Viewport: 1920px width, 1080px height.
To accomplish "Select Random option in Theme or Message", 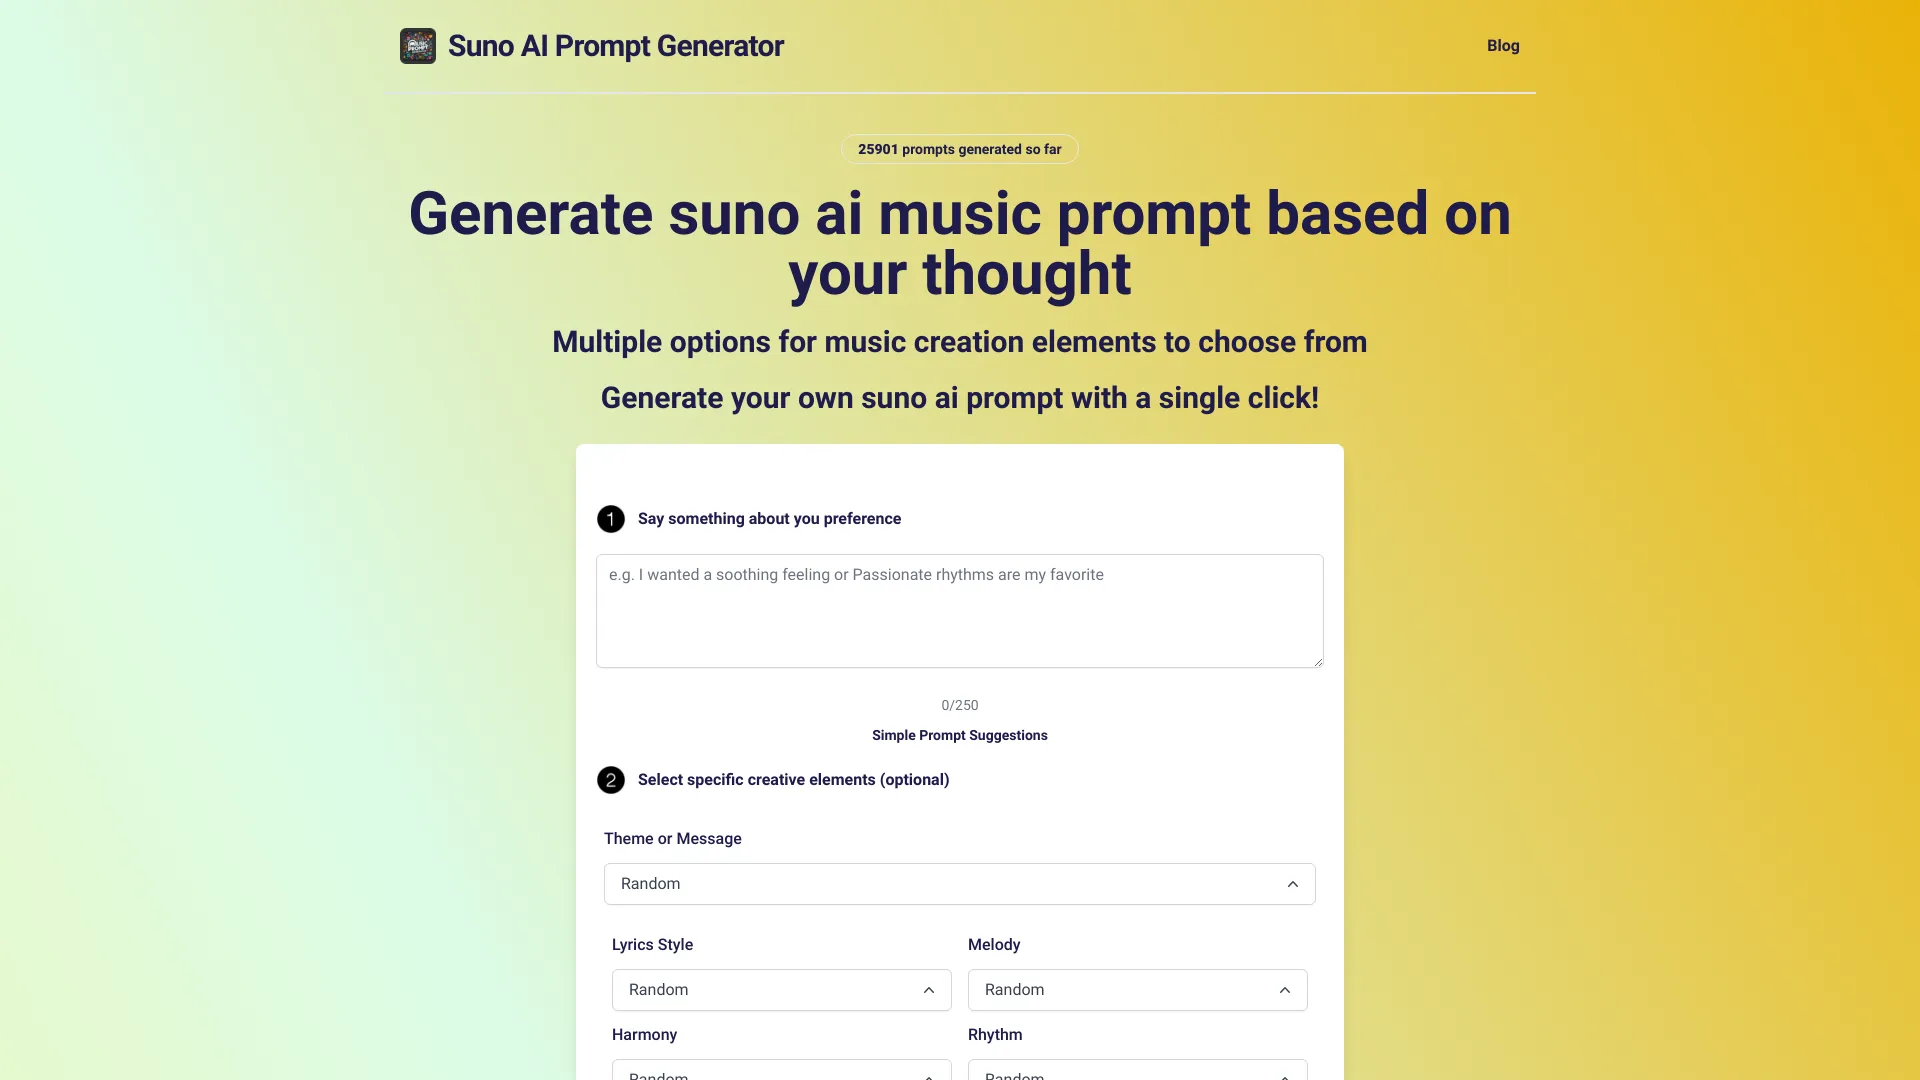I will (x=960, y=884).
